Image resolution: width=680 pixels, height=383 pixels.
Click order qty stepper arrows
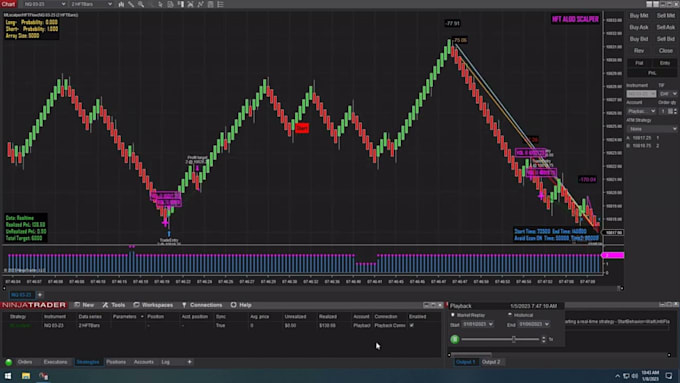pos(675,111)
